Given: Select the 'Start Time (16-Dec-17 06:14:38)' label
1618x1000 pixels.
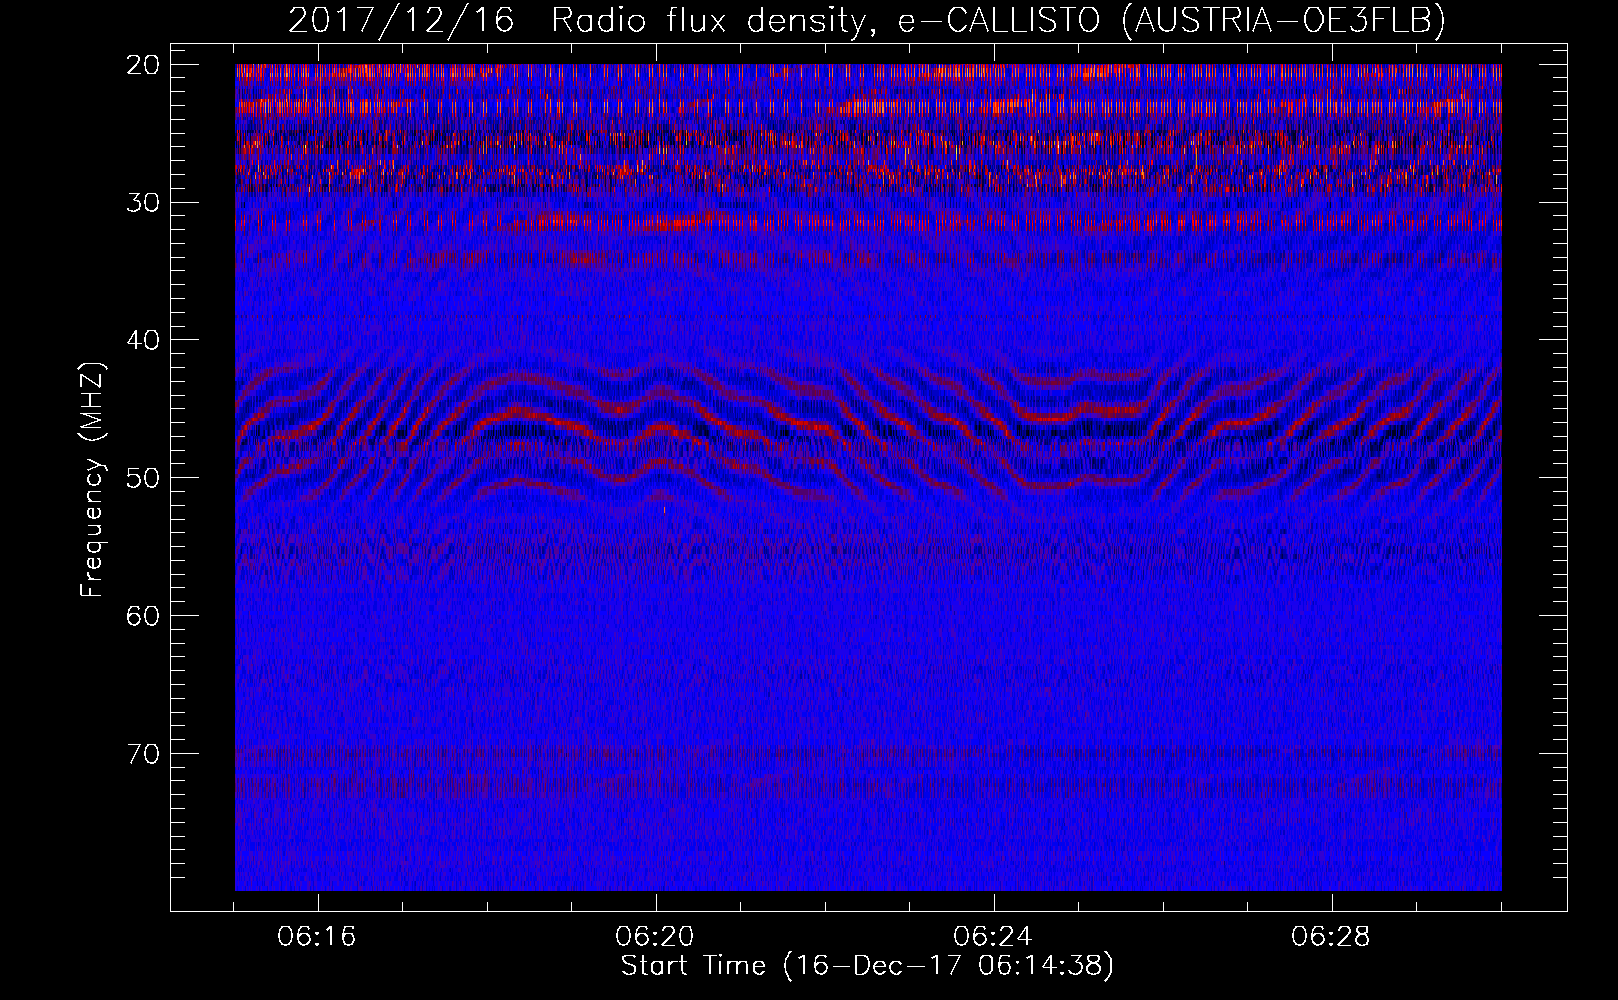Looking at the screenshot, I should (x=867, y=966).
